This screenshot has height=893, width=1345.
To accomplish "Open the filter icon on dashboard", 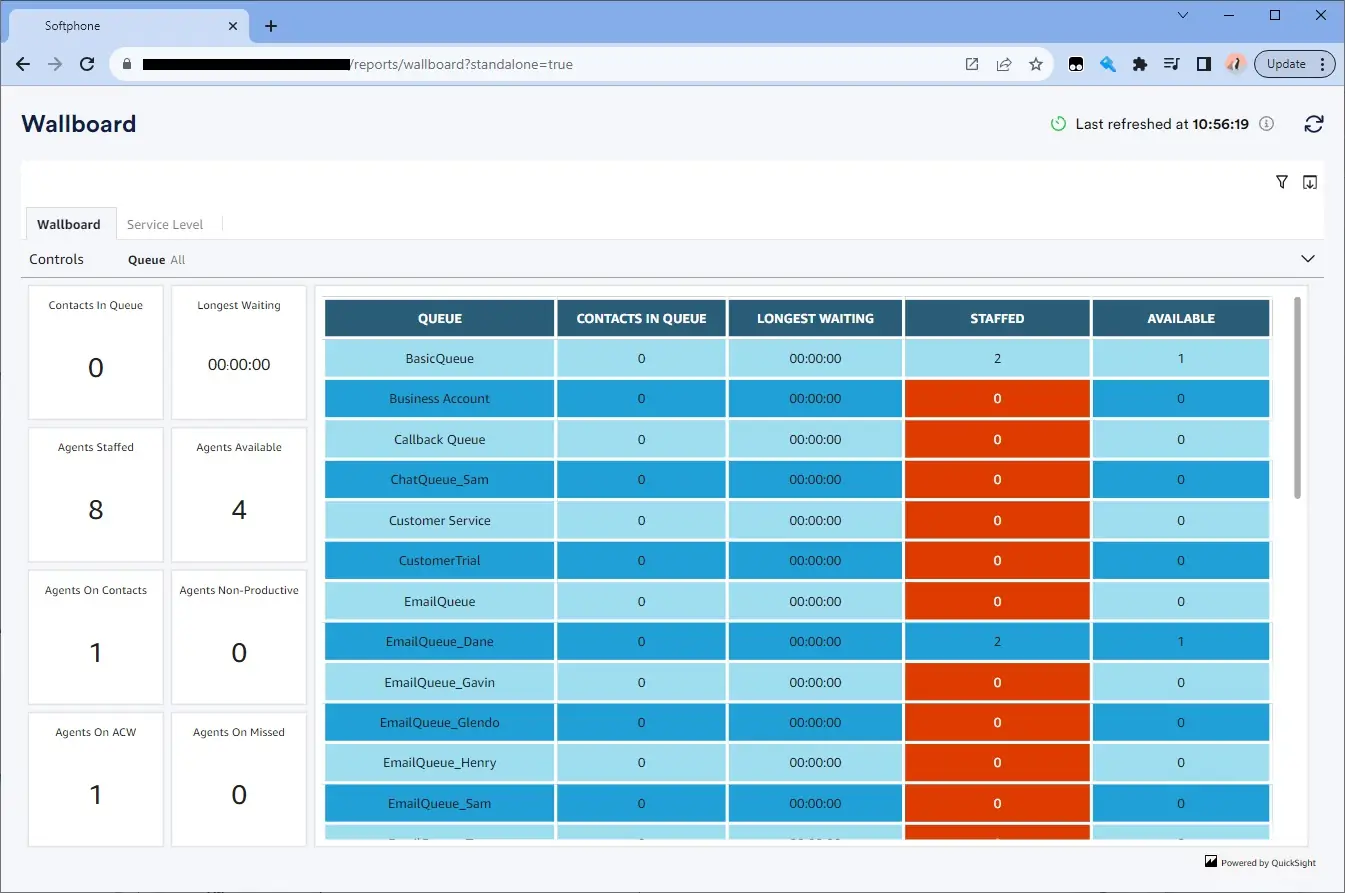I will [1281, 182].
